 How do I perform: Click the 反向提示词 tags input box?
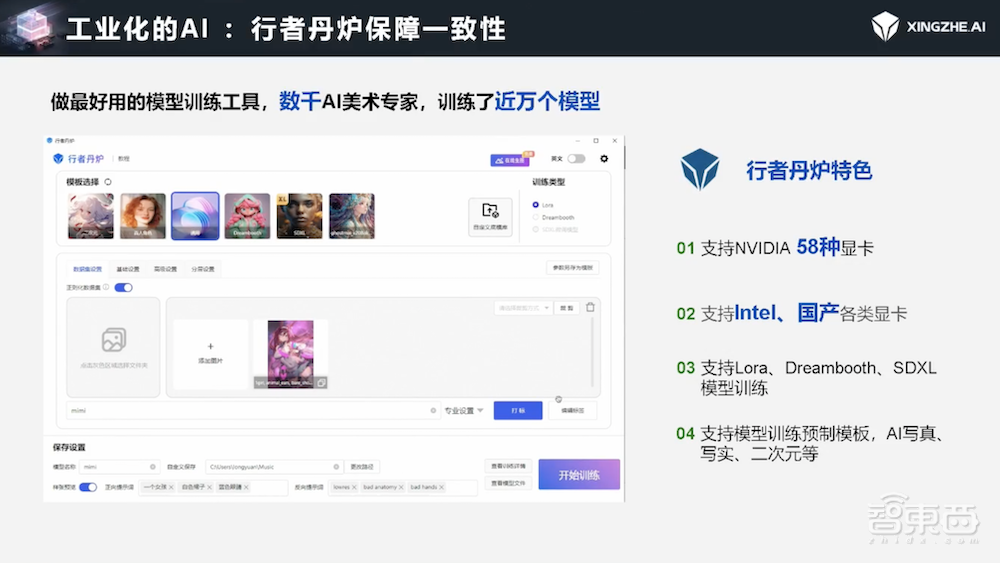(403, 487)
